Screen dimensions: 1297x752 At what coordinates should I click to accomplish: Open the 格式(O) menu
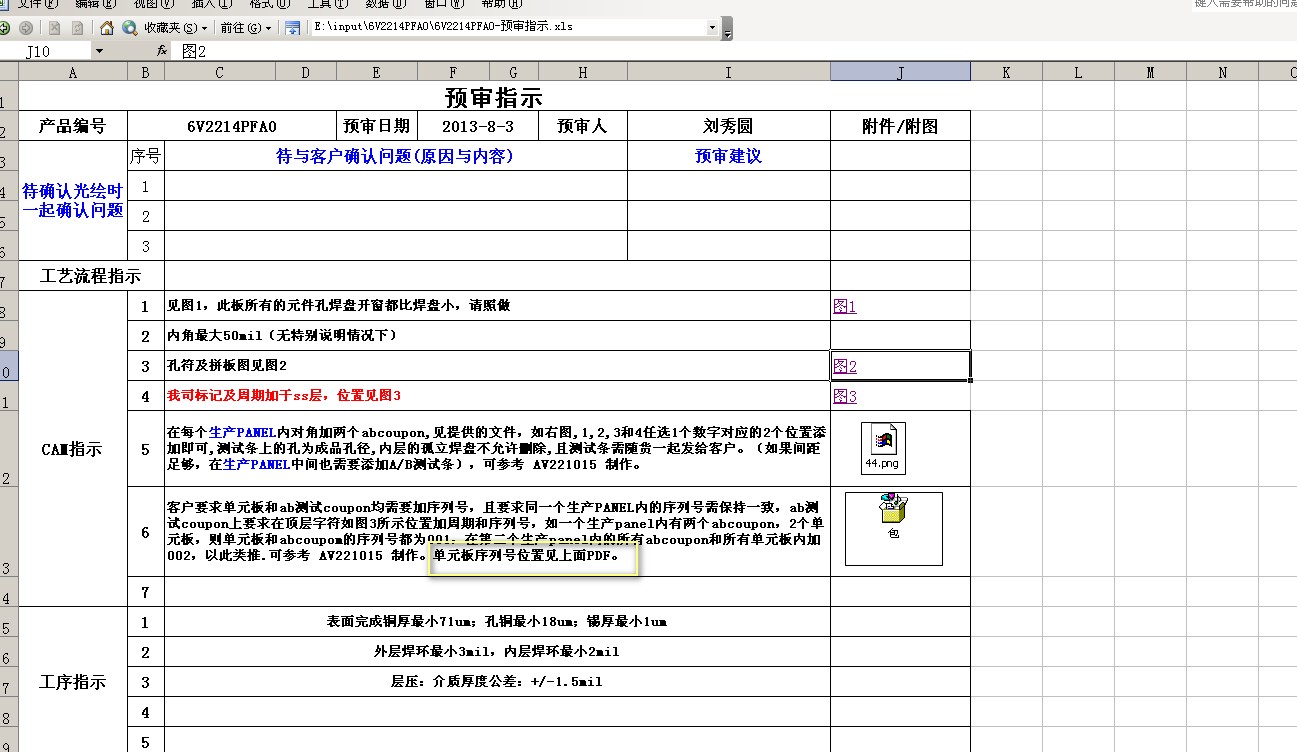[269, 4]
